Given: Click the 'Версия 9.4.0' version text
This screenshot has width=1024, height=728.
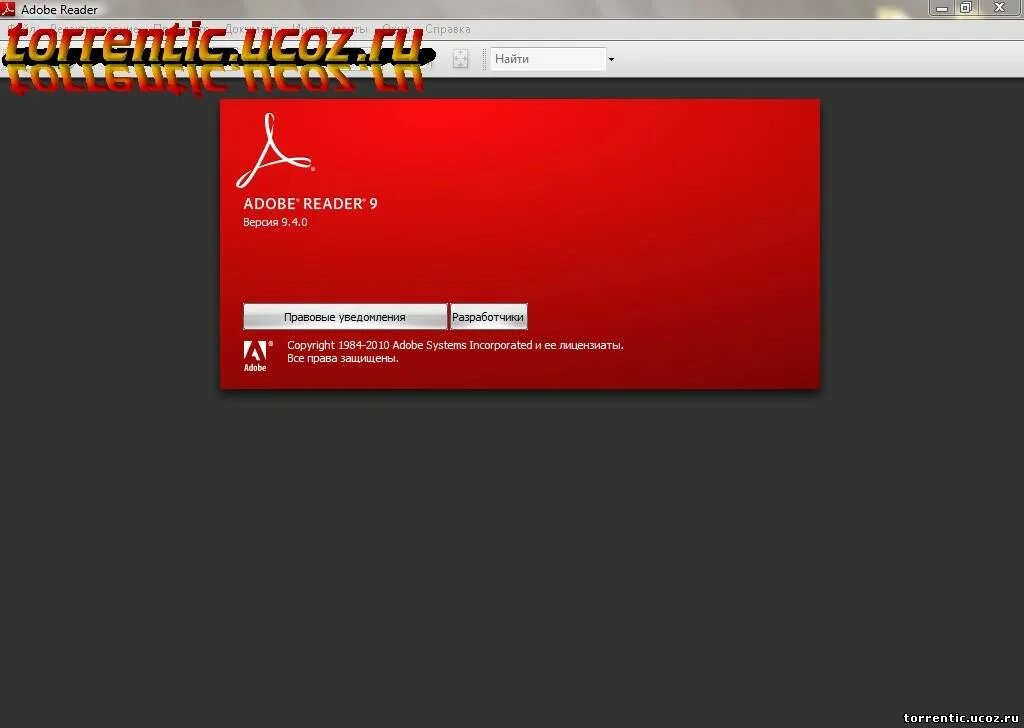Looking at the screenshot, I should (x=275, y=222).
